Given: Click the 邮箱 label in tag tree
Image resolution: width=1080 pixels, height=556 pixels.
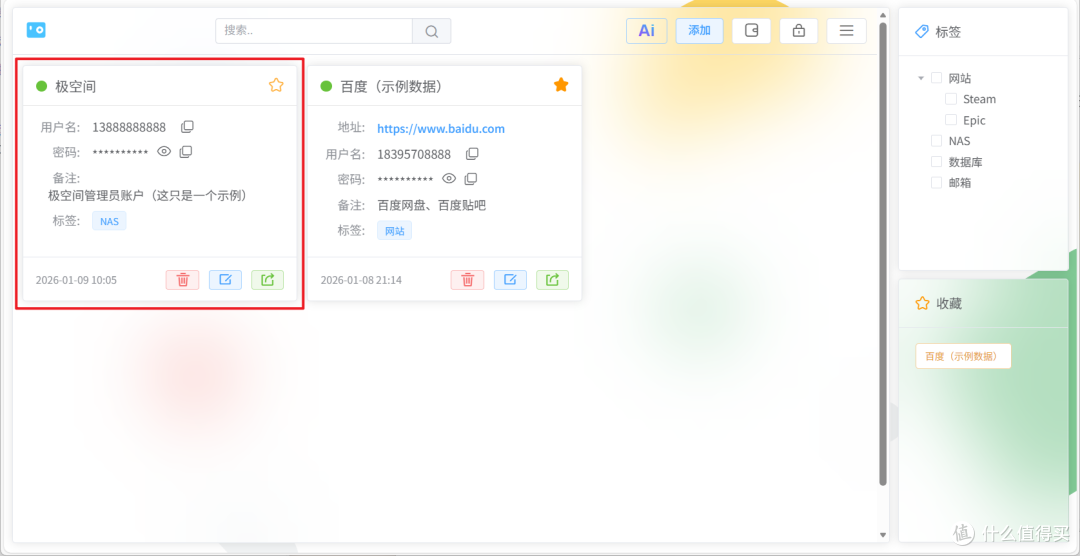Looking at the screenshot, I should click(960, 183).
